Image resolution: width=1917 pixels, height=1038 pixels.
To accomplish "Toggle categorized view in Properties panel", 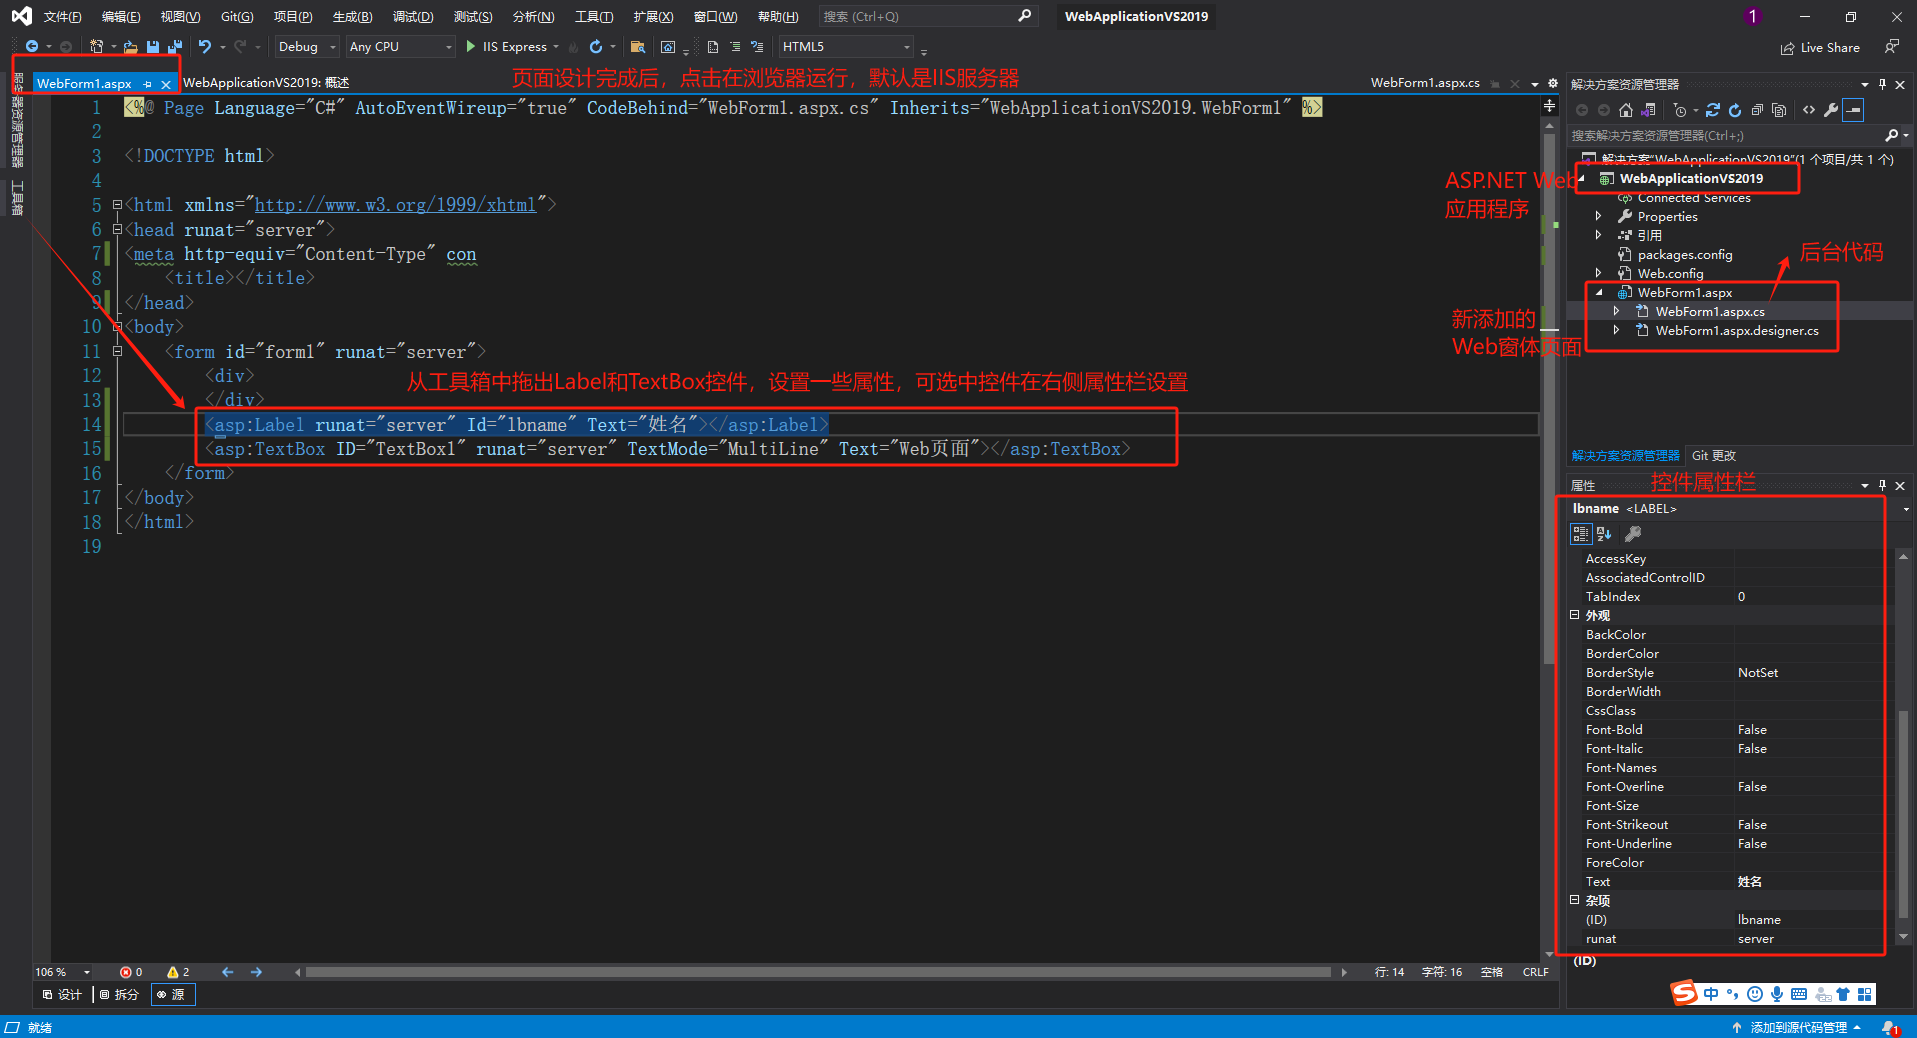I will (1581, 534).
